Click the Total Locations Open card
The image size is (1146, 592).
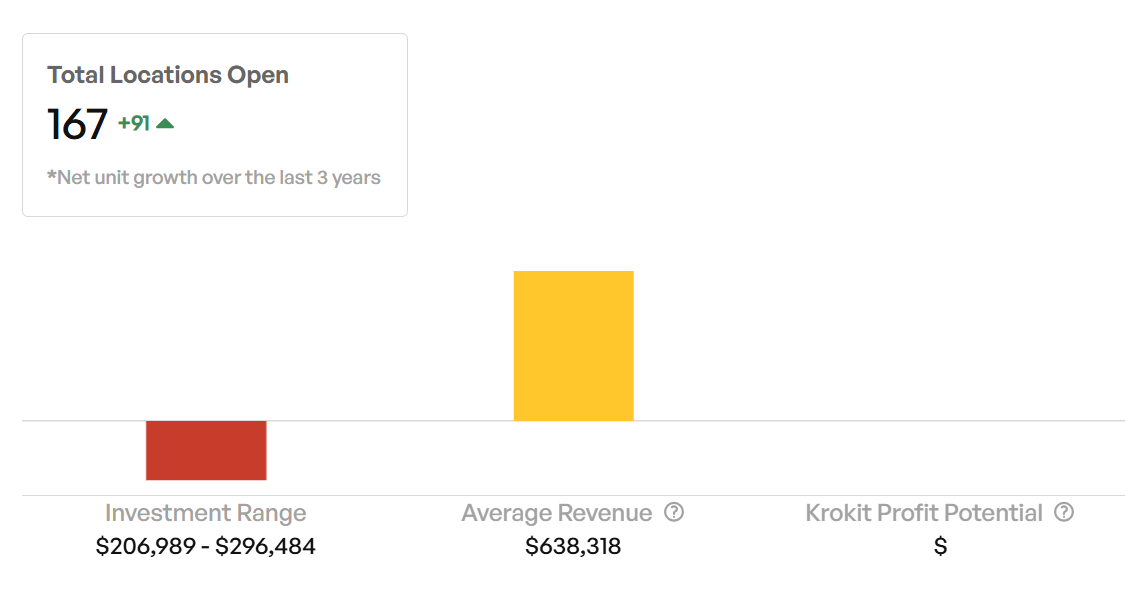coord(215,125)
